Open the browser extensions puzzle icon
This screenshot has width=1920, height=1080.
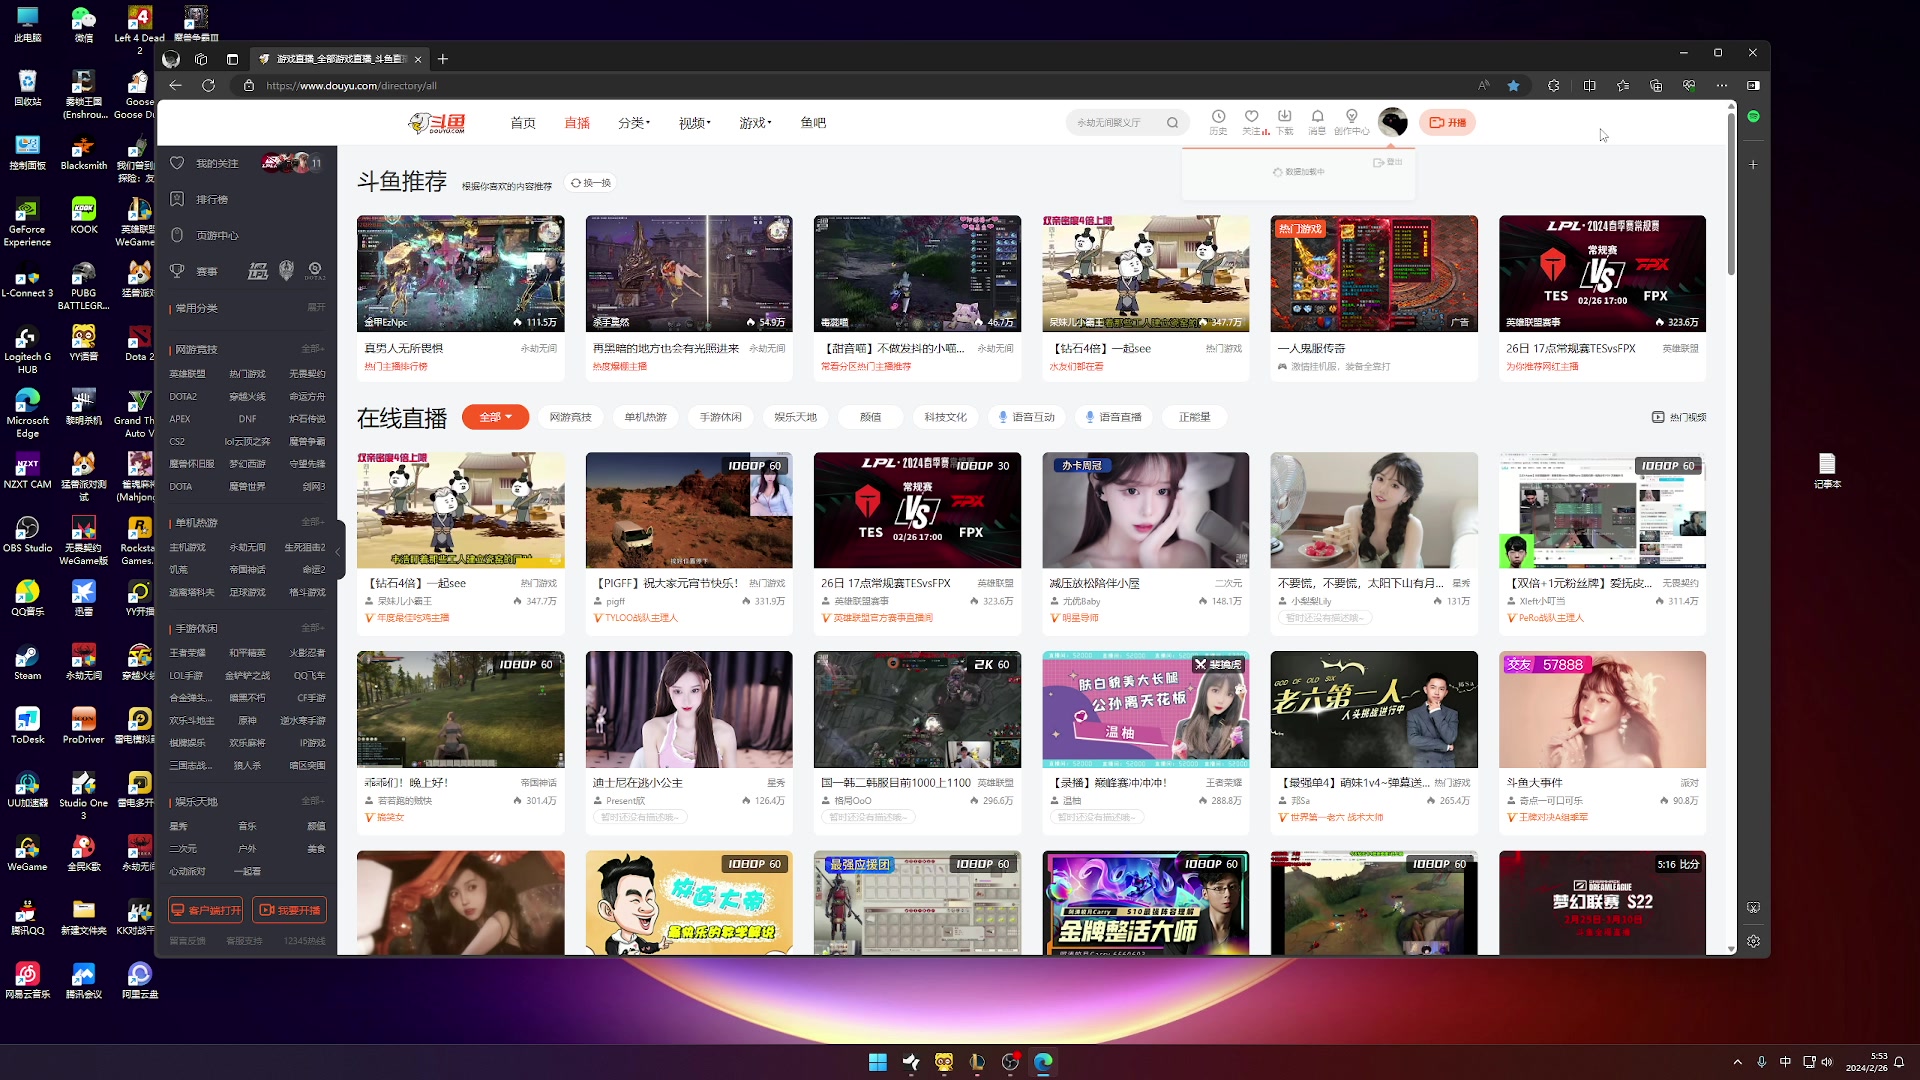tap(1553, 85)
